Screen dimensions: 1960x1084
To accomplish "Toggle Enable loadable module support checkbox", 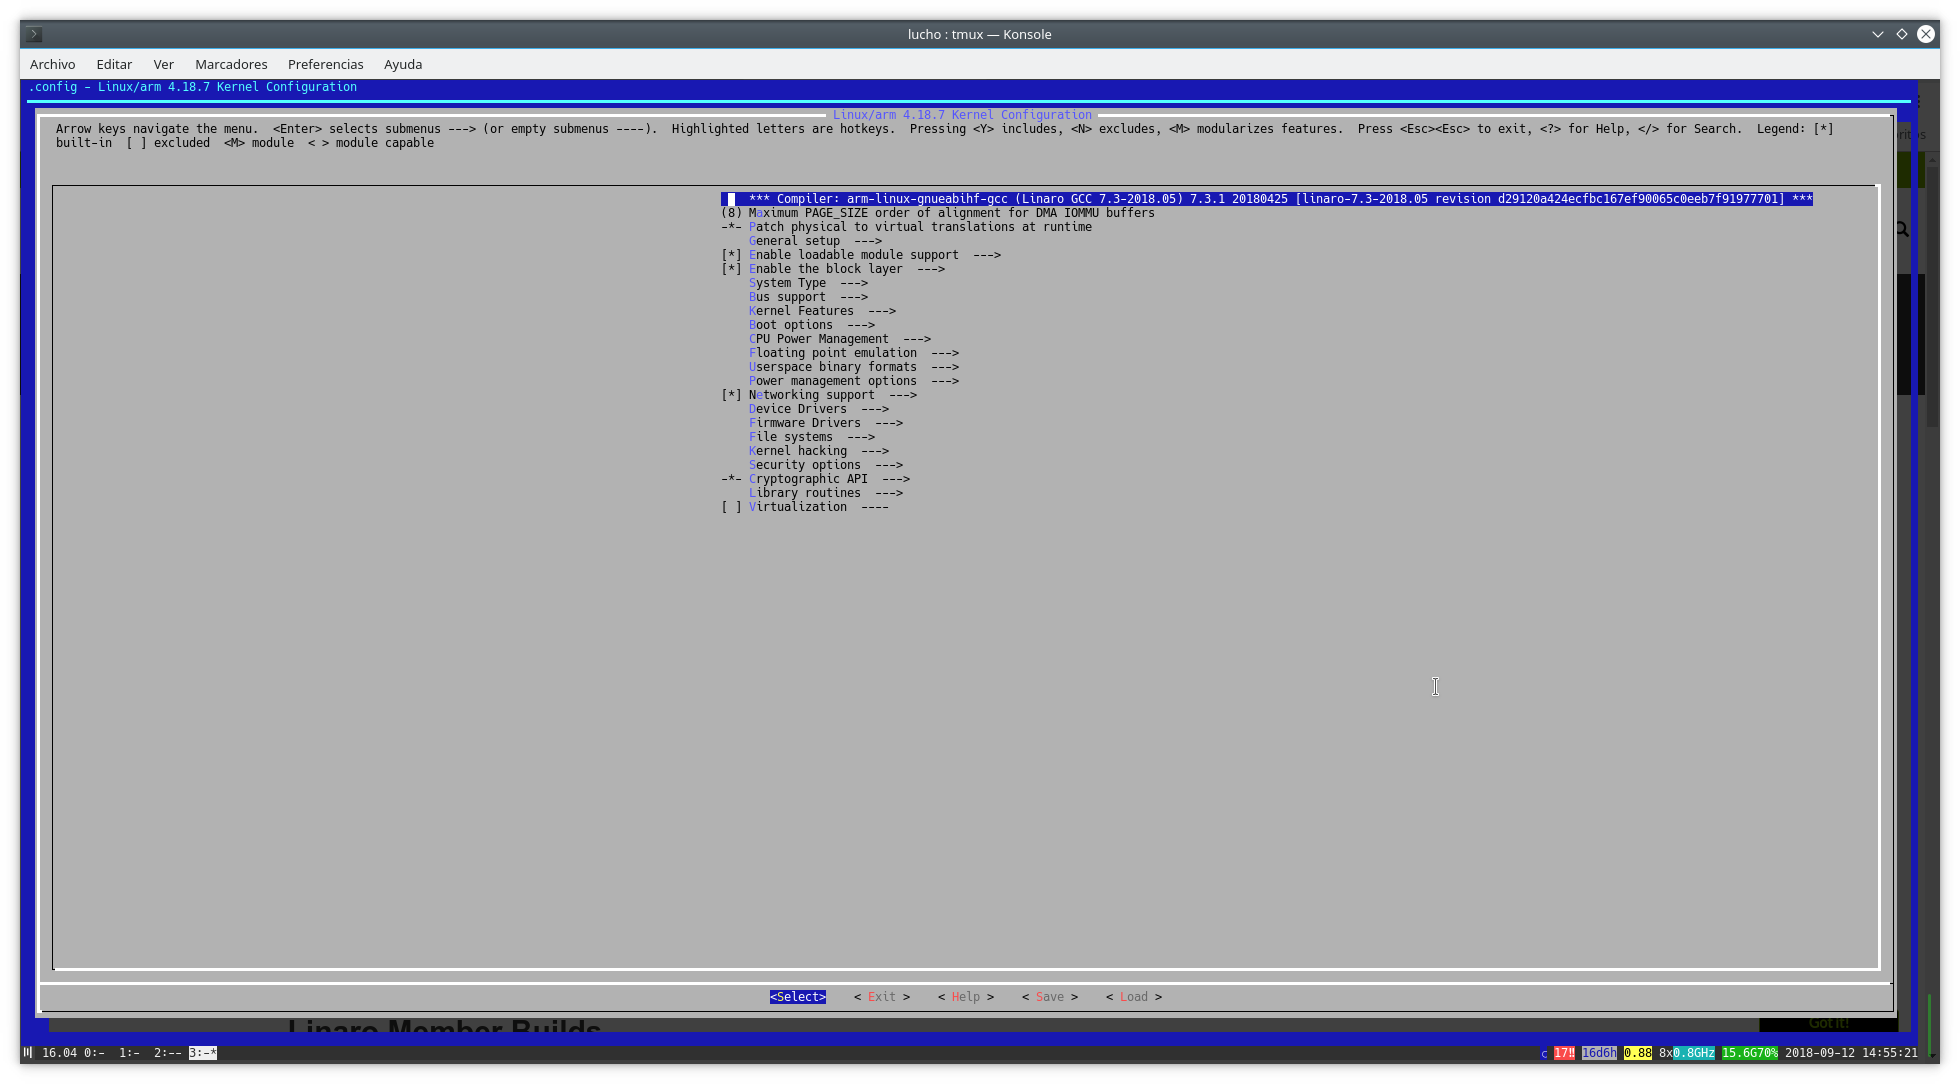I will (732, 255).
